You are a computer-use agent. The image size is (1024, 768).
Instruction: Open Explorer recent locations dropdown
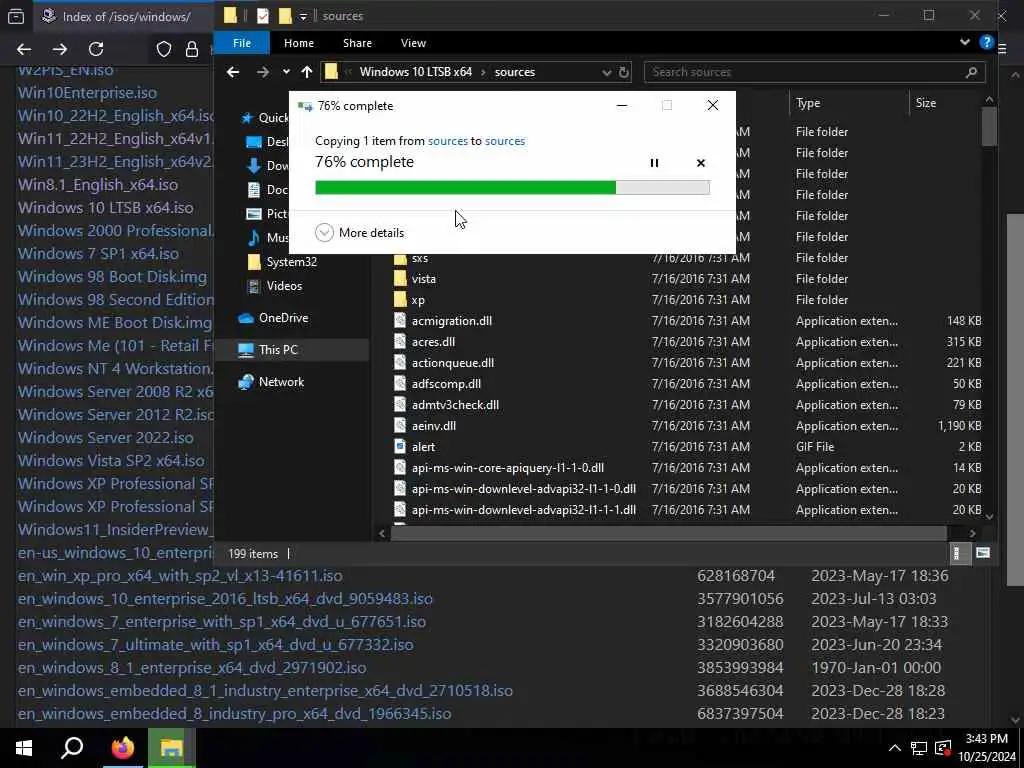pos(286,72)
